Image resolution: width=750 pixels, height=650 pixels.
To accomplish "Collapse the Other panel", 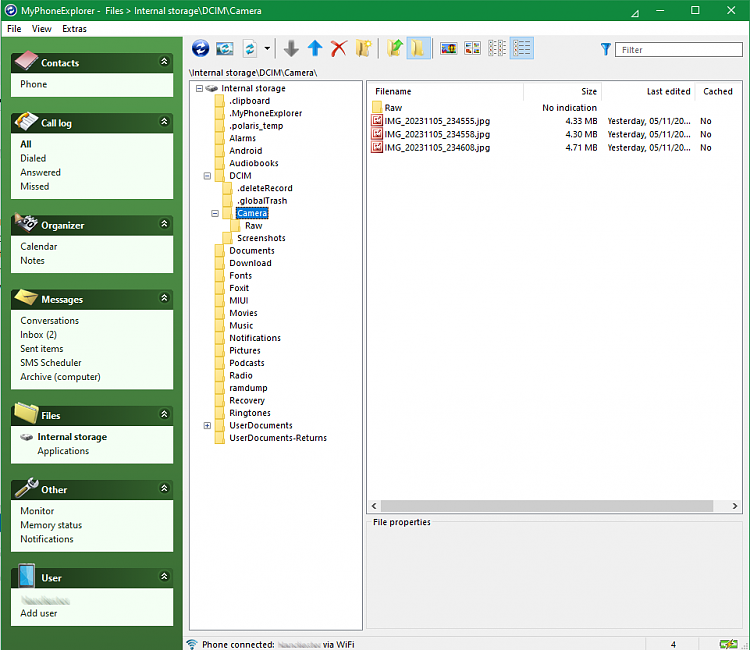I will [164, 488].
